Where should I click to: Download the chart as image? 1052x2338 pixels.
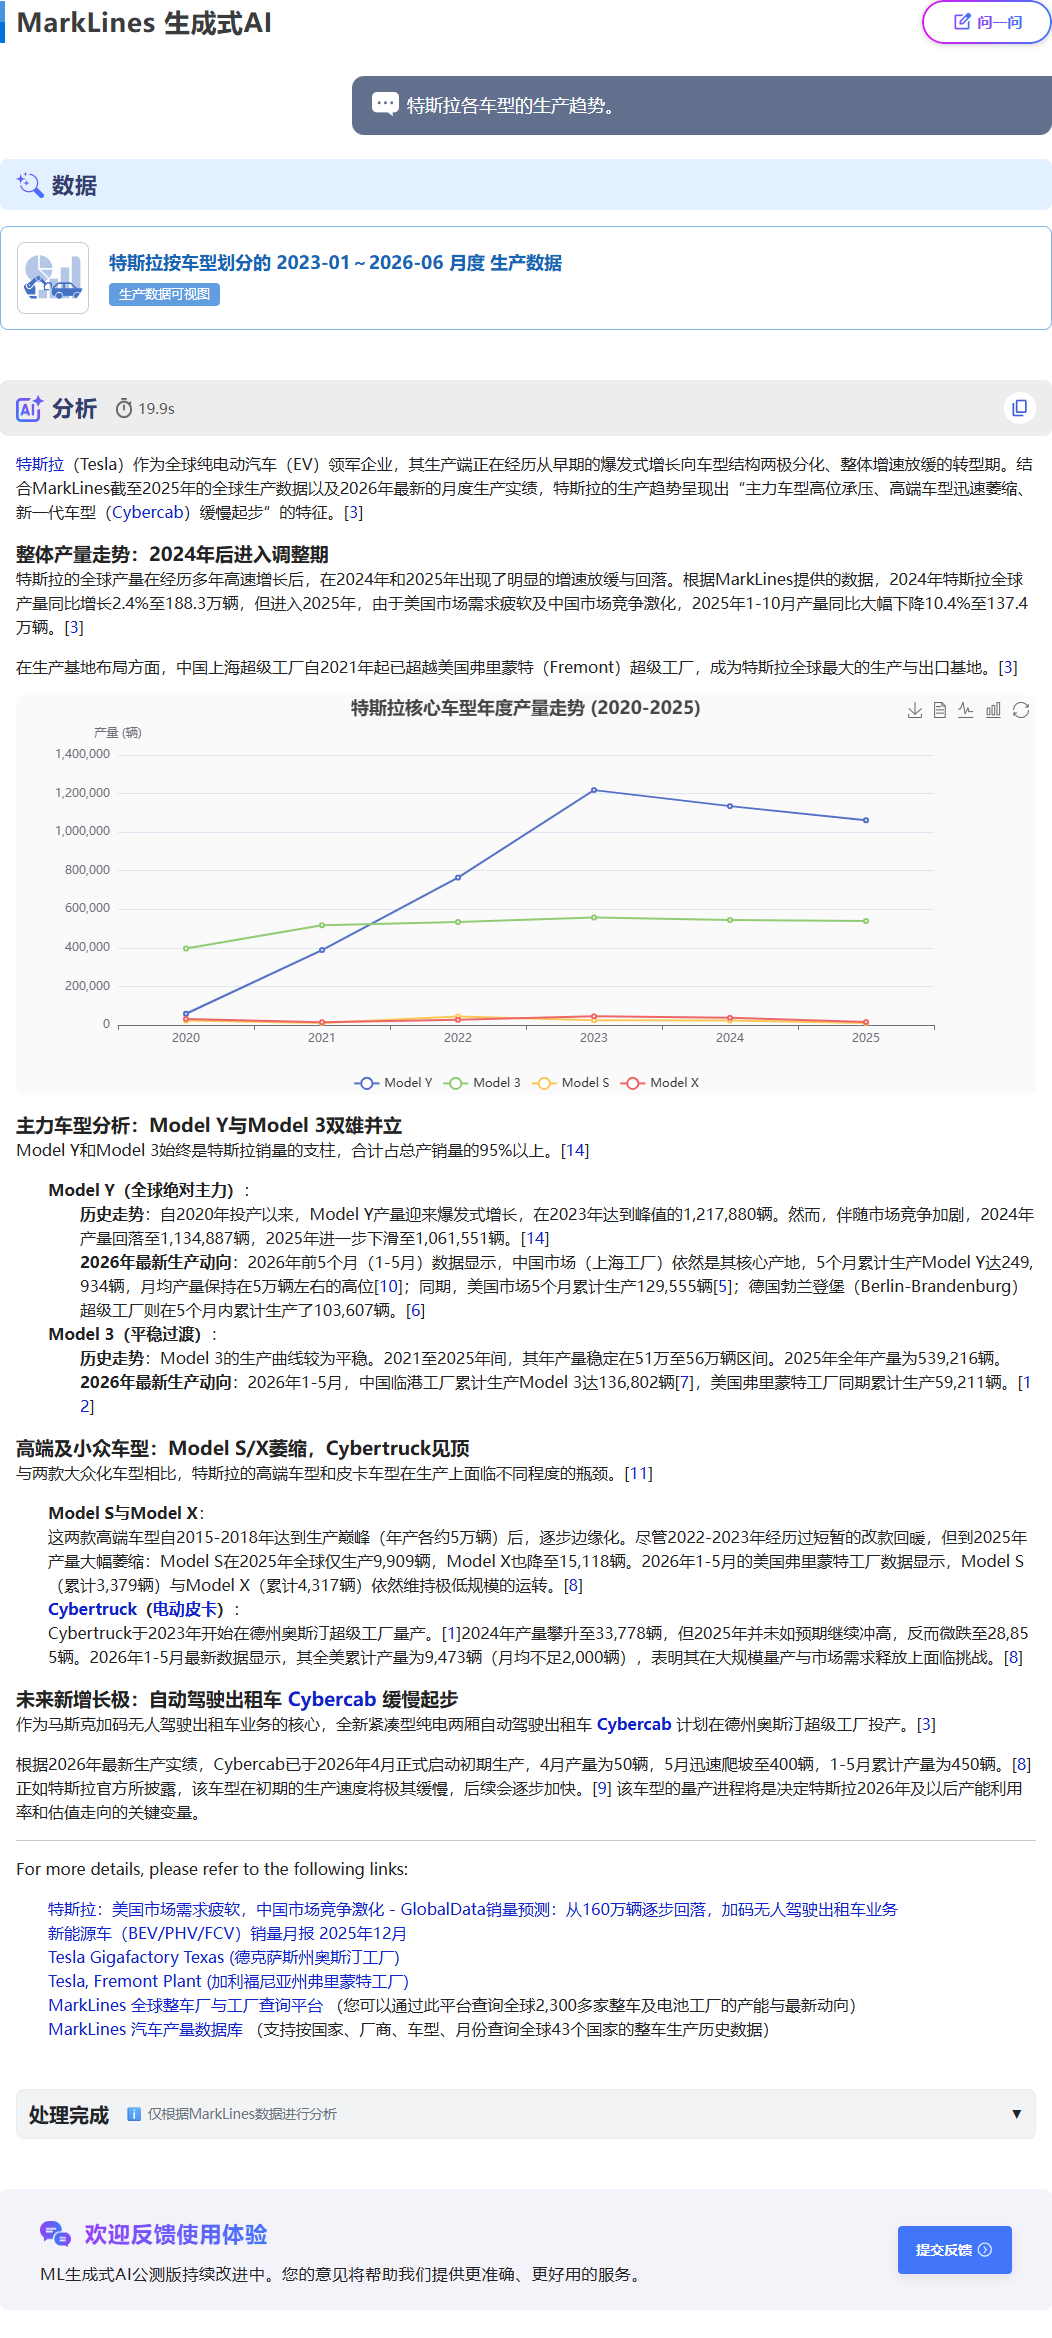click(914, 710)
